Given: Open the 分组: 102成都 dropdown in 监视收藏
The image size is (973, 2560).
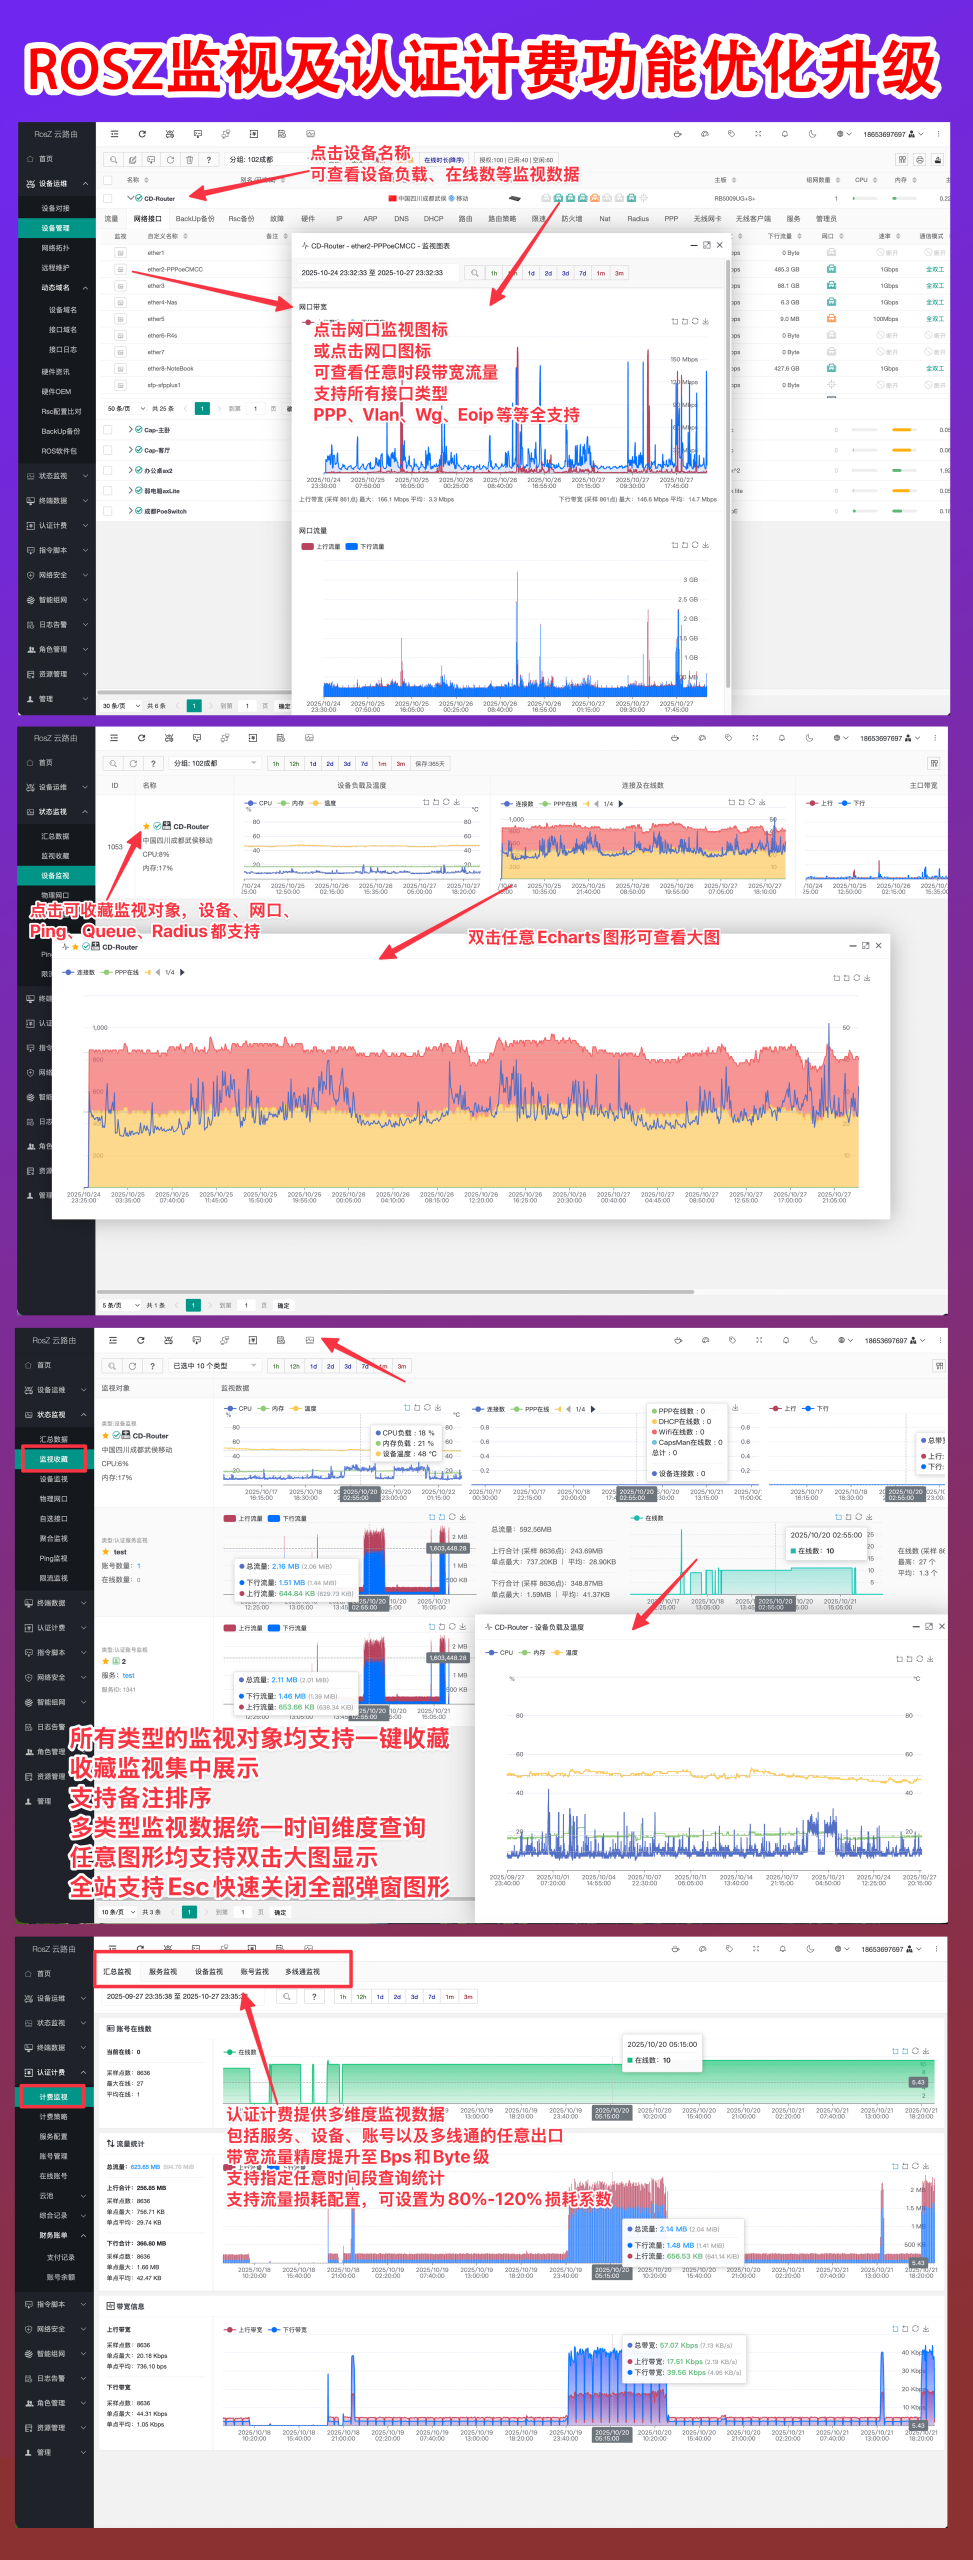Looking at the screenshot, I should (x=215, y=763).
